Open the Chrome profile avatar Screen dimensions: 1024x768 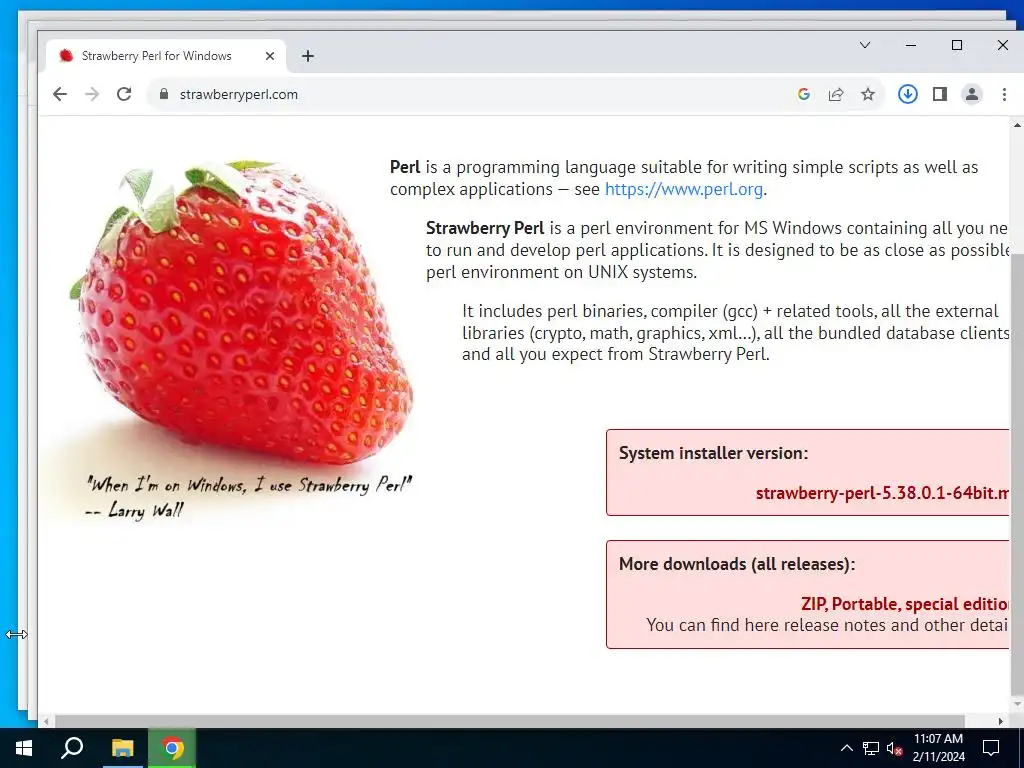(x=972, y=94)
